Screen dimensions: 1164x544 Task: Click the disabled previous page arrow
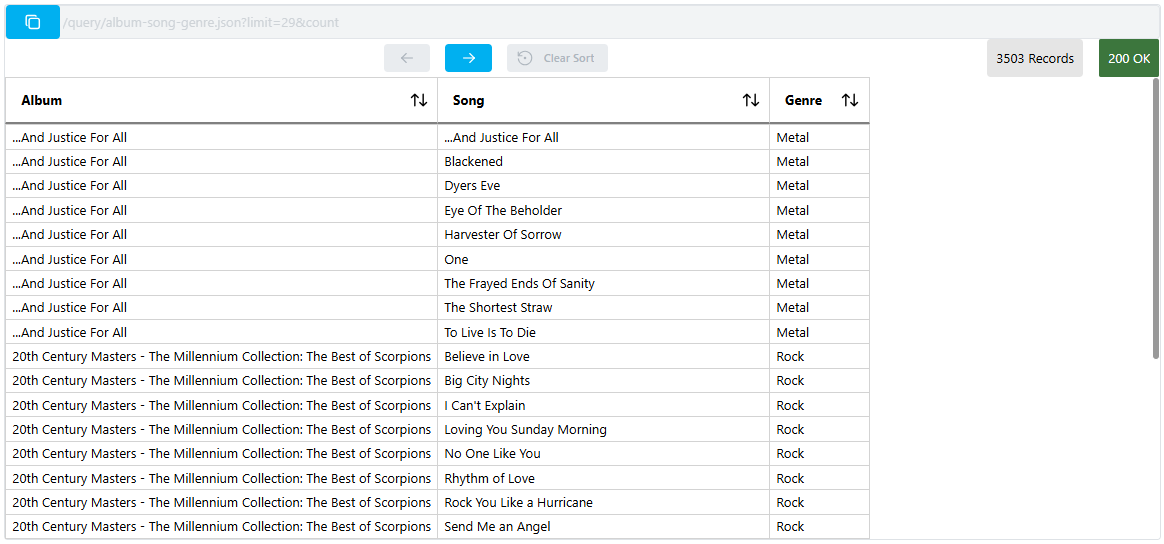[407, 58]
